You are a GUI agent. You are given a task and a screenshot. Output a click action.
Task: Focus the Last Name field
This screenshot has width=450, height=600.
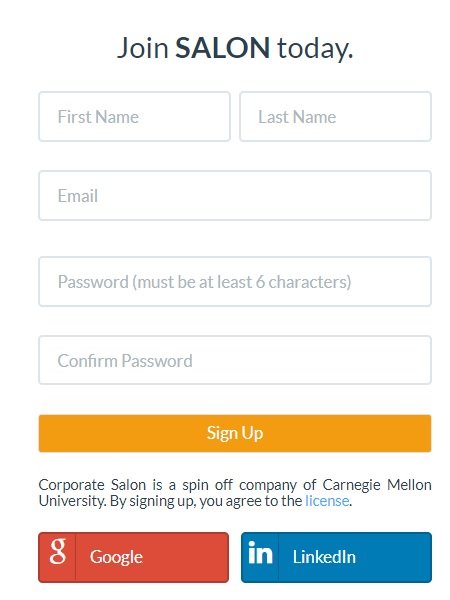click(x=336, y=117)
